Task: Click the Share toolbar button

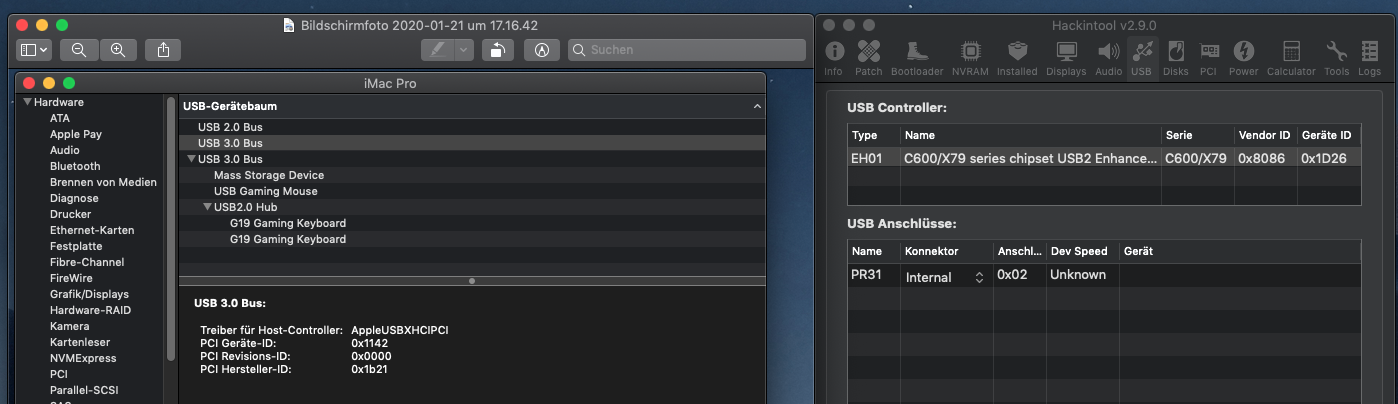Action: tap(163, 49)
